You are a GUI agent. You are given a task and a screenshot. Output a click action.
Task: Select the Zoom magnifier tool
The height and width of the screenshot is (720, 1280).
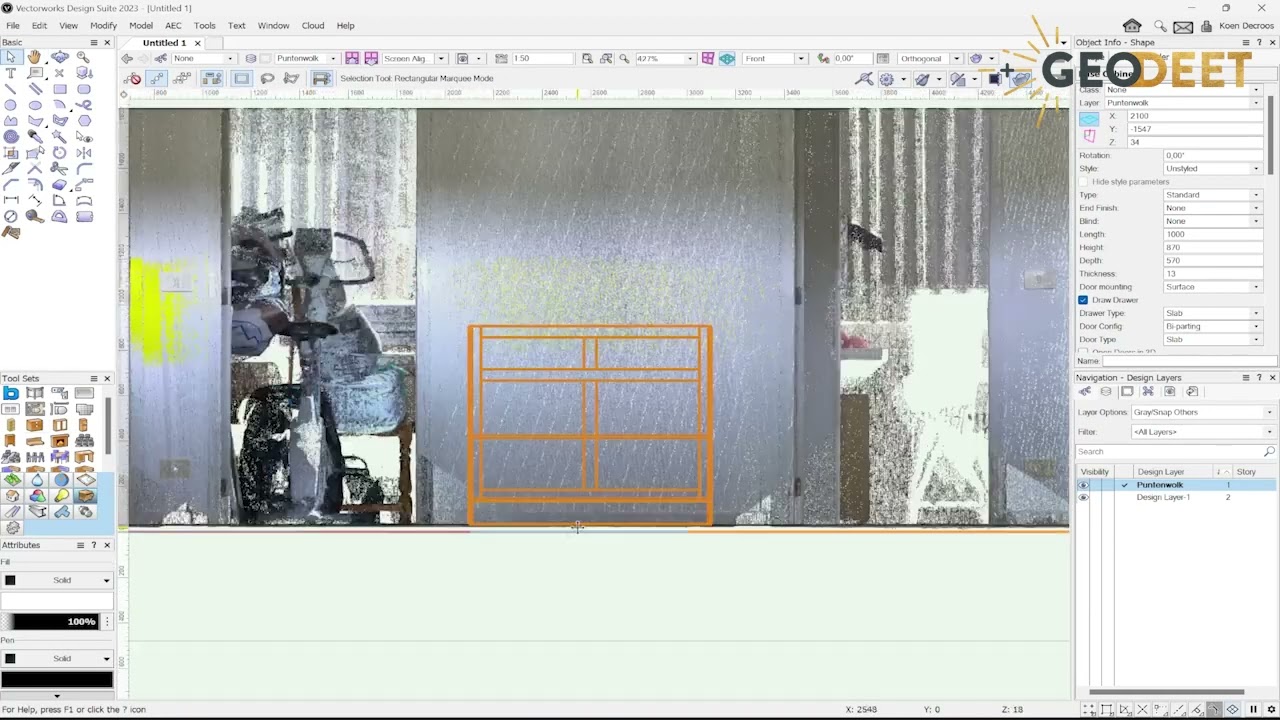[x=84, y=57]
